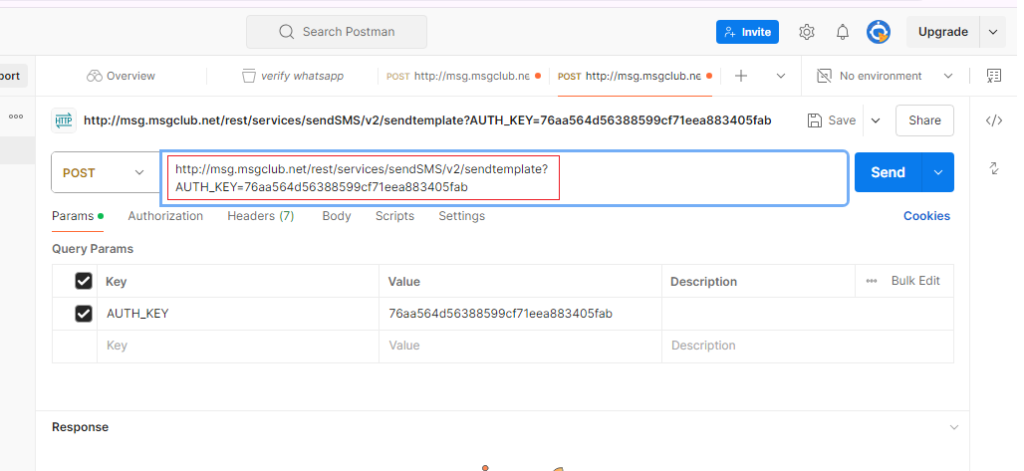Click the Upgrade button
The width and height of the screenshot is (1024, 471).
[942, 32]
